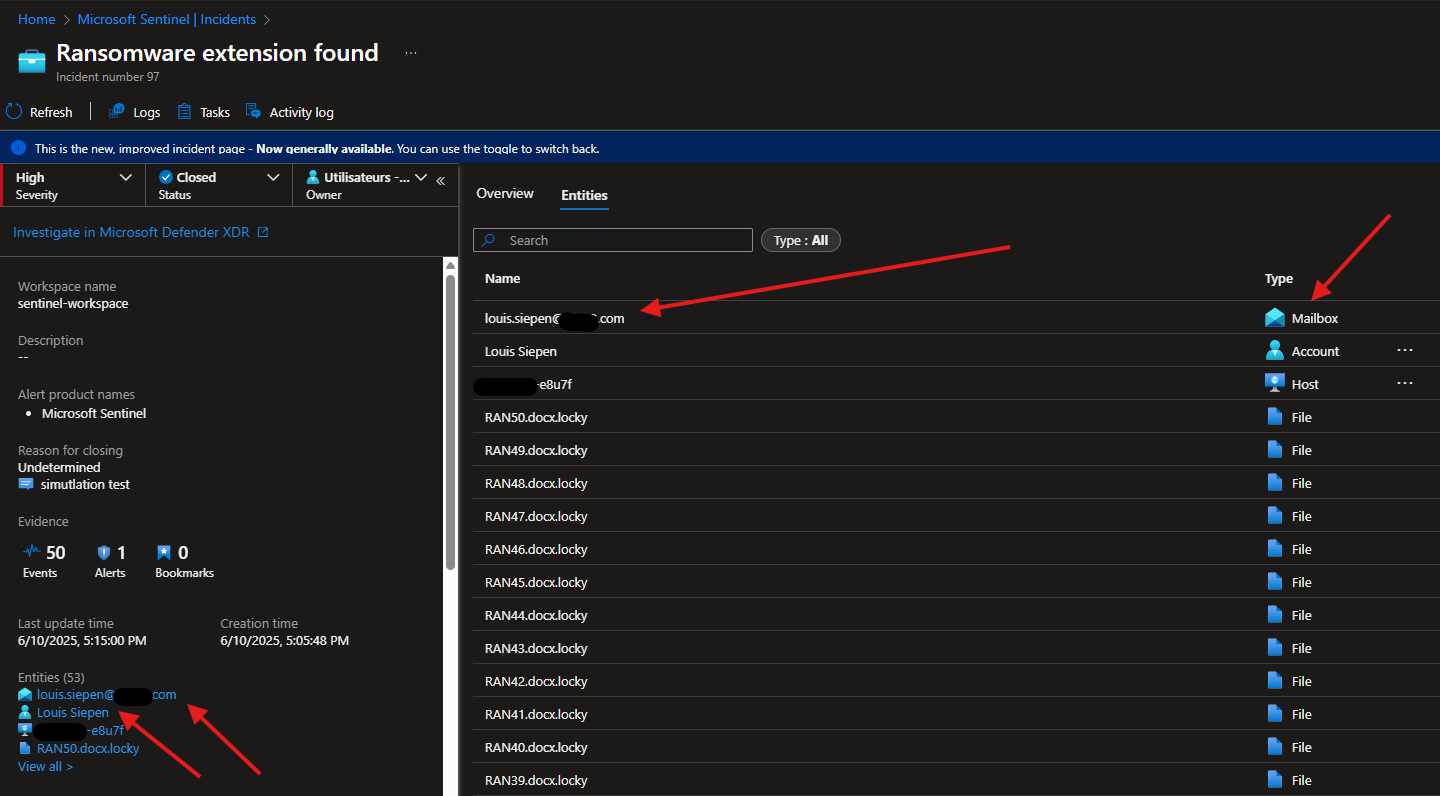
Task: Click the ellipsis next to the incident title
Action: [x=410, y=53]
